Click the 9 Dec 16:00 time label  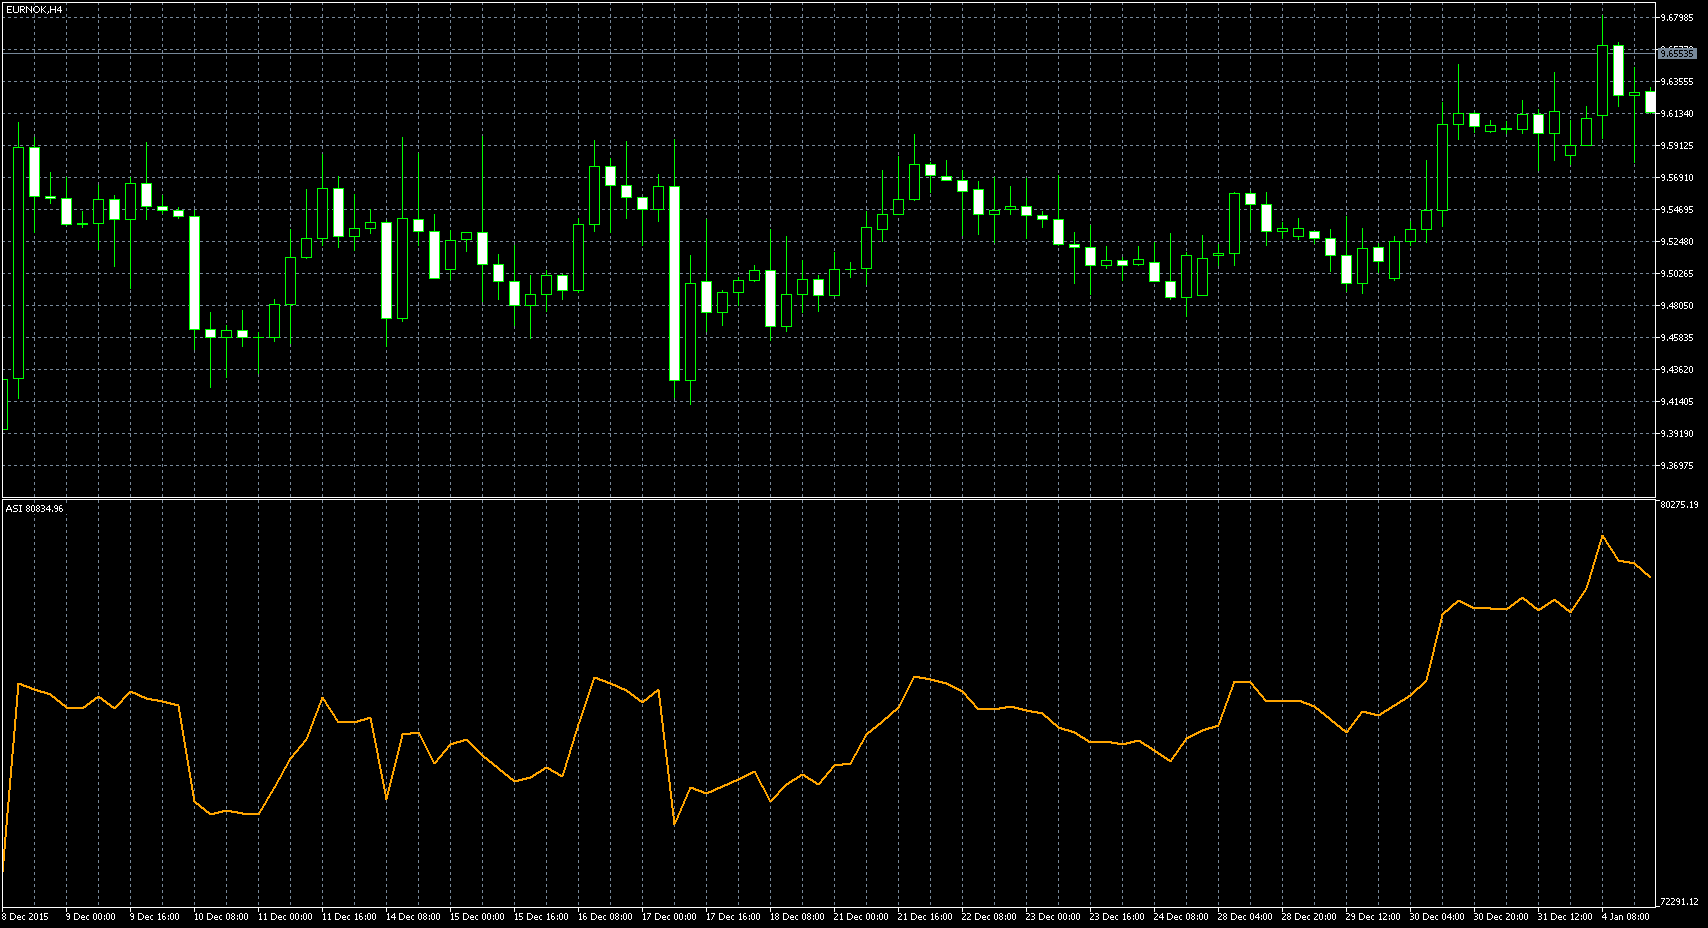pos(155,917)
